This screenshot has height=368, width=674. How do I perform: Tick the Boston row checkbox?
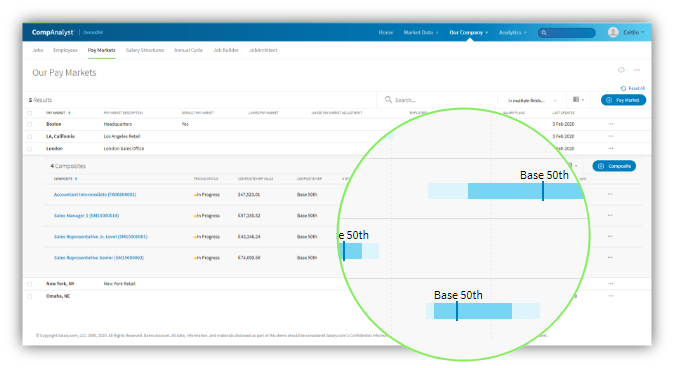pyautogui.click(x=30, y=124)
